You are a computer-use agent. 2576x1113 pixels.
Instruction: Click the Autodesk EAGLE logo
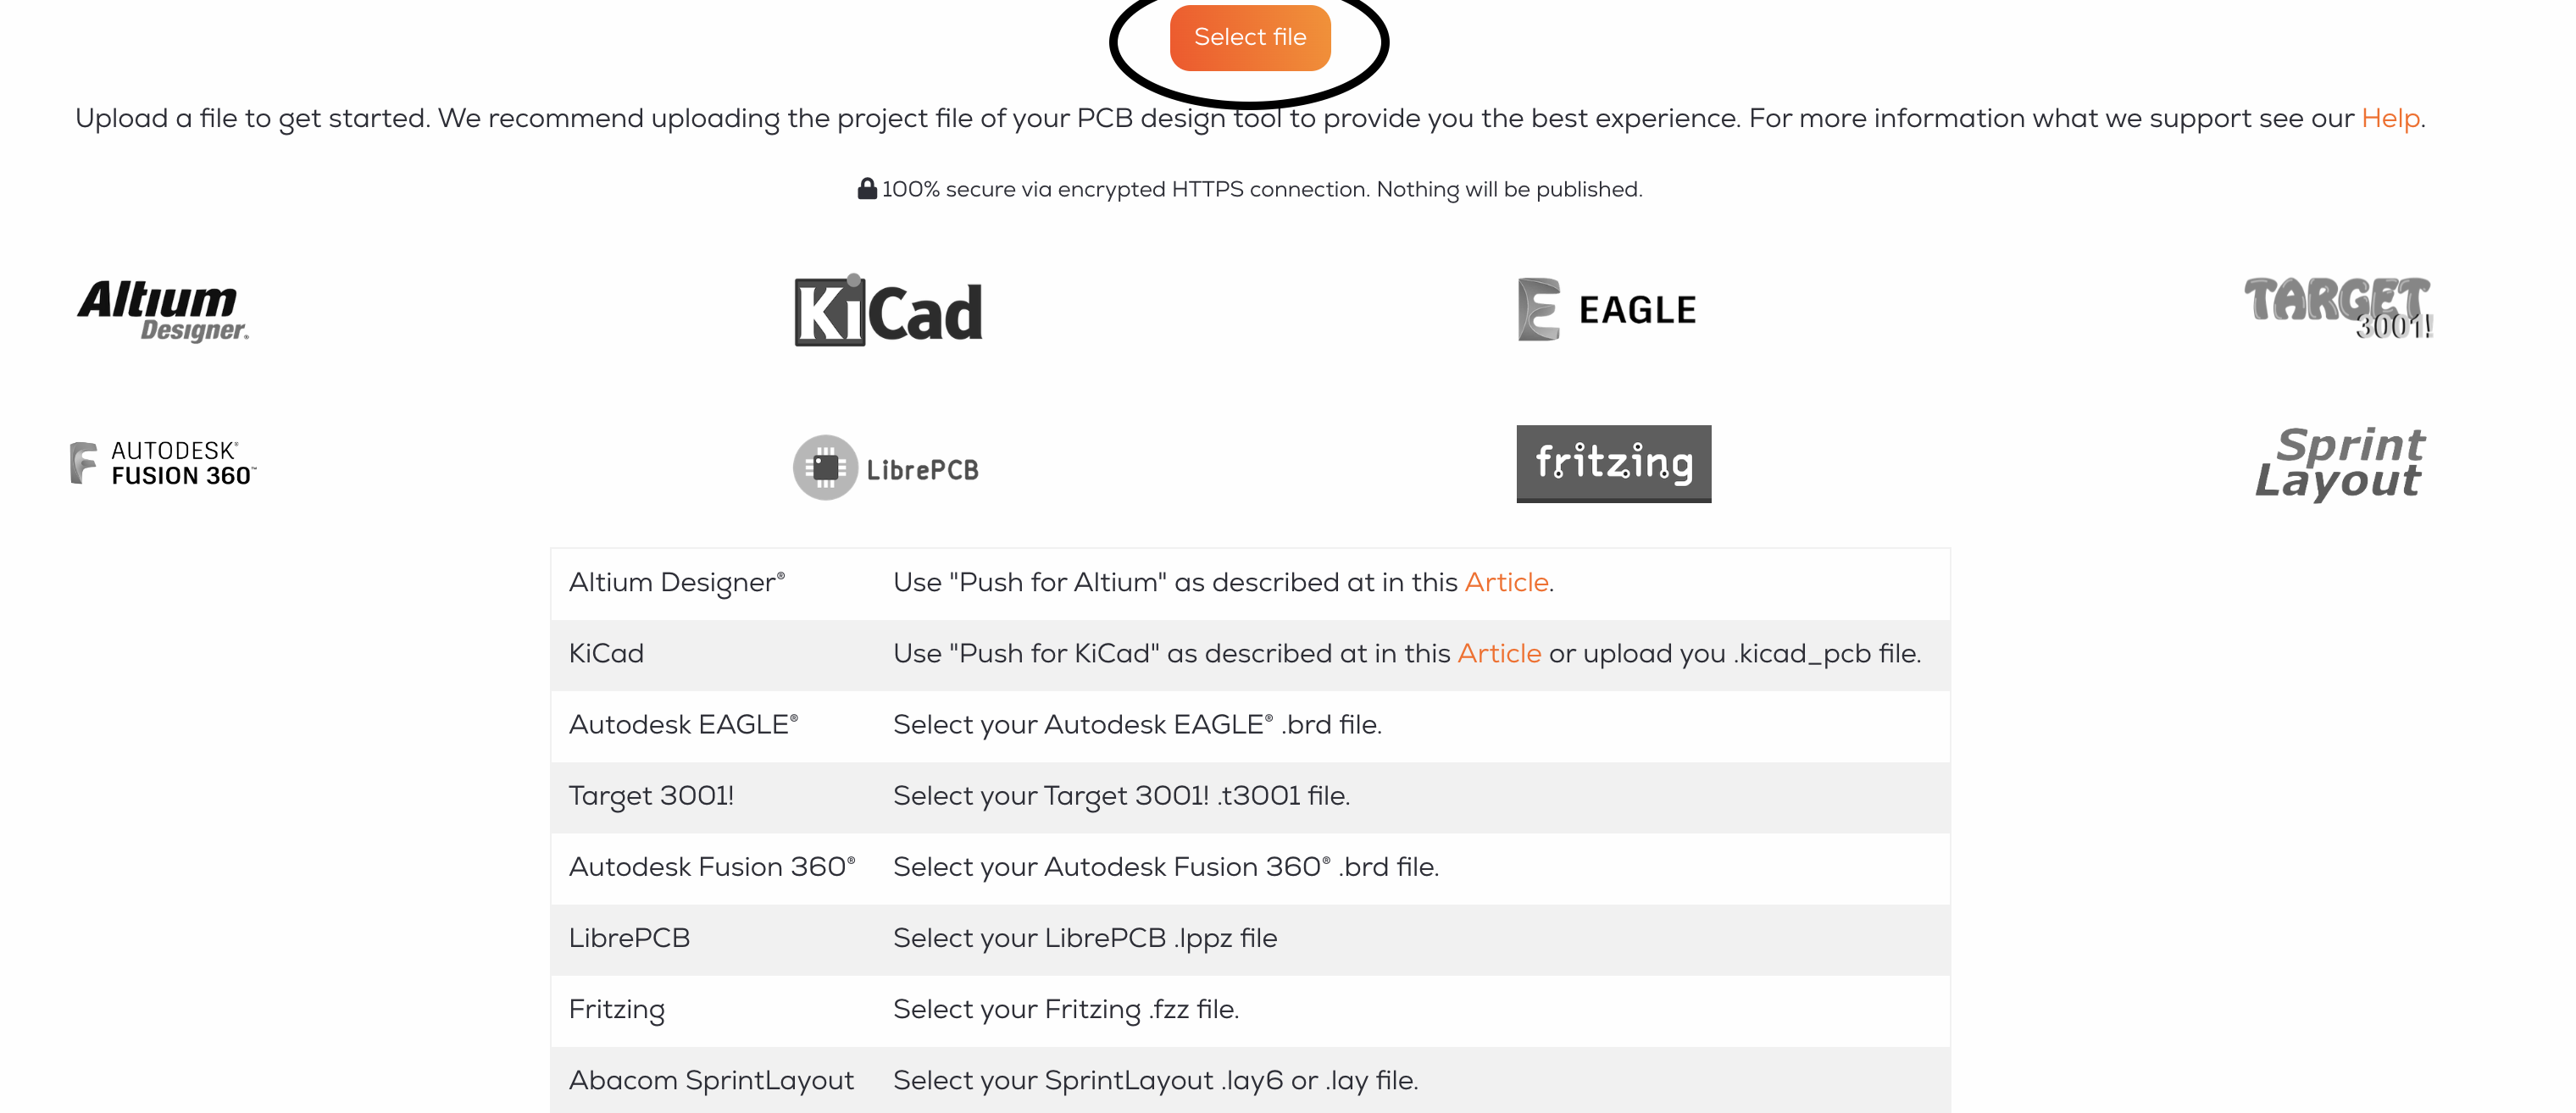(x=1607, y=309)
